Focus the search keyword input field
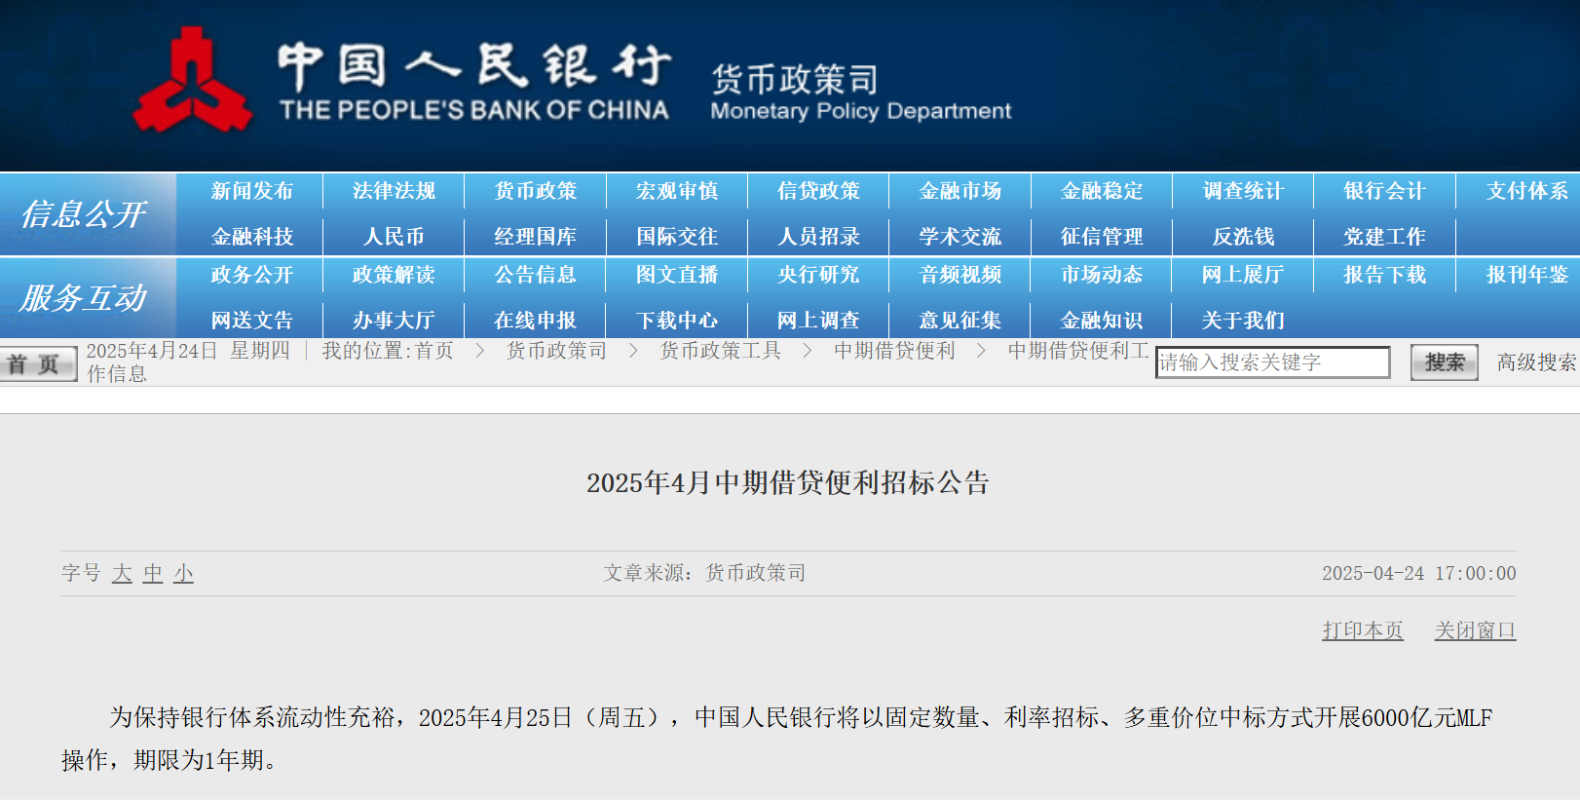Viewport: 1580px width, 800px height. (1272, 362)
